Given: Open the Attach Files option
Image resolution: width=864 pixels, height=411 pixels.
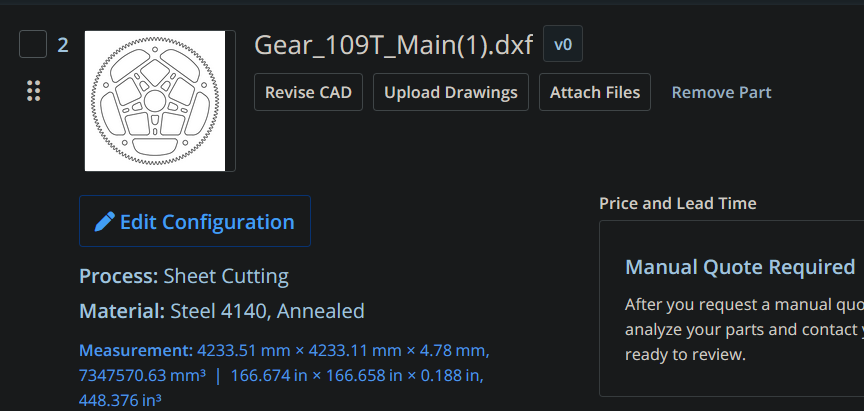Looking at the screenshot, I should [595, 92].
